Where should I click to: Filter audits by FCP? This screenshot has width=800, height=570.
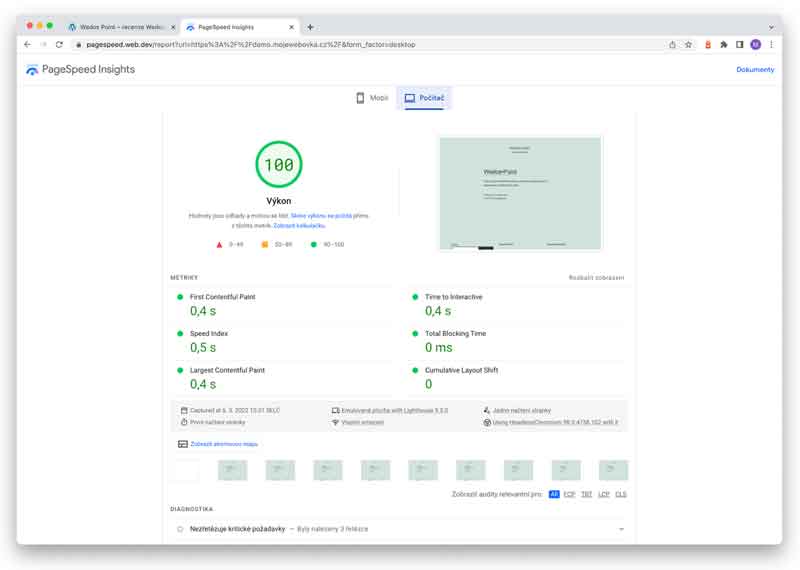click(x=569, y=494)
